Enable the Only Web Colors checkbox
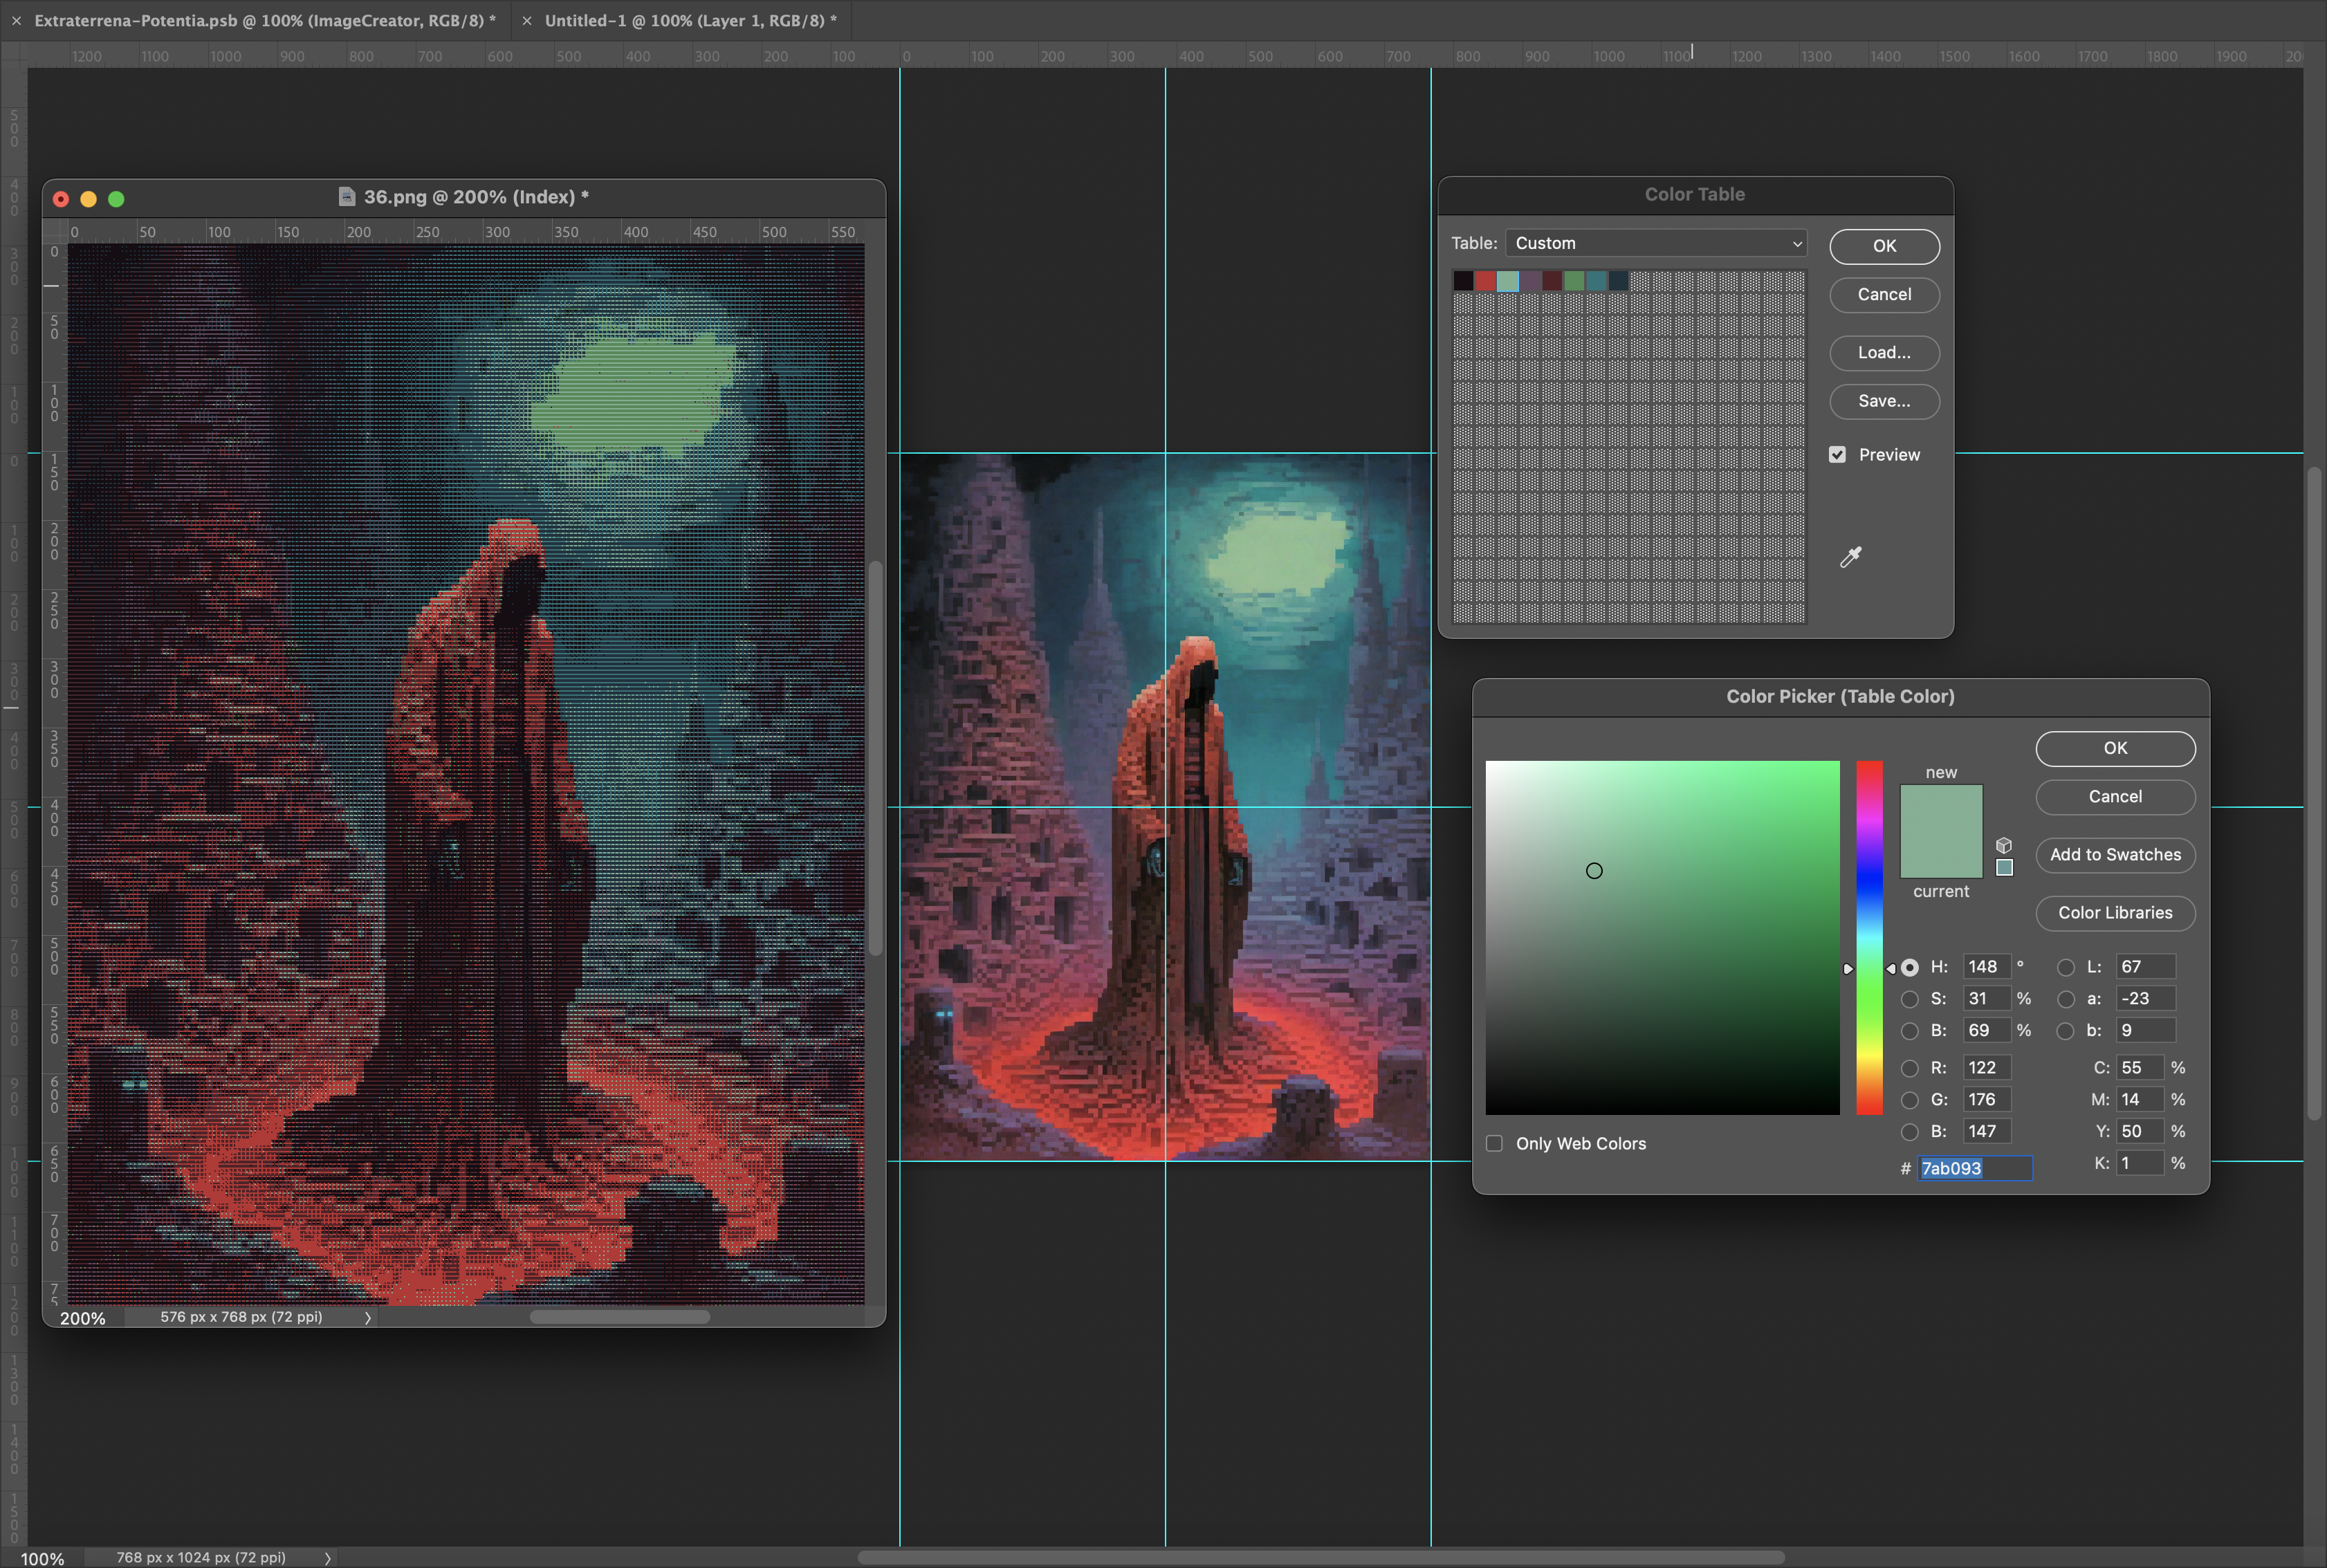 point(1495,1143)
